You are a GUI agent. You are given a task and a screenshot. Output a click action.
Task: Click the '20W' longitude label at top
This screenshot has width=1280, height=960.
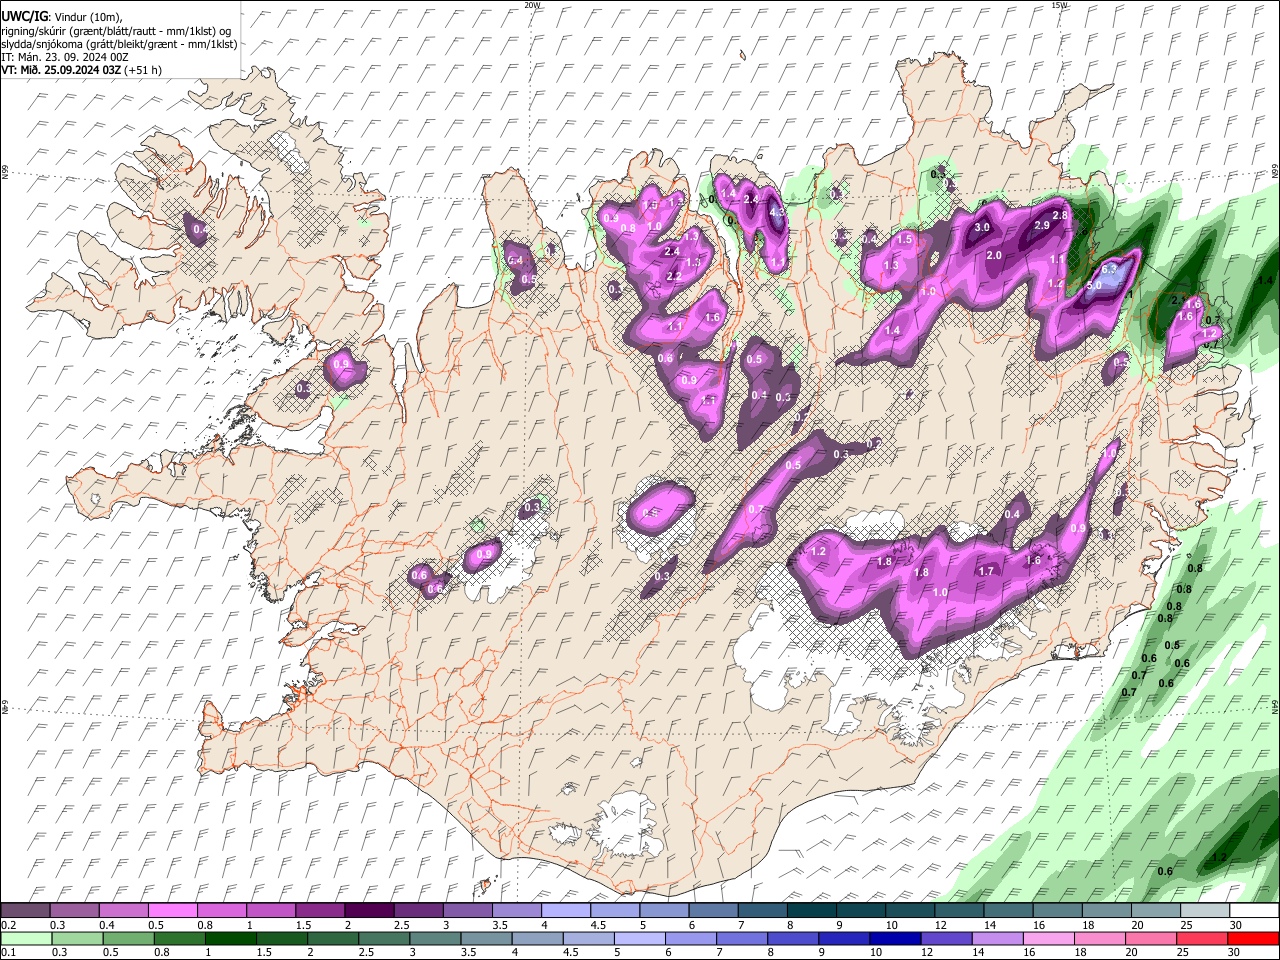(532, 5)
